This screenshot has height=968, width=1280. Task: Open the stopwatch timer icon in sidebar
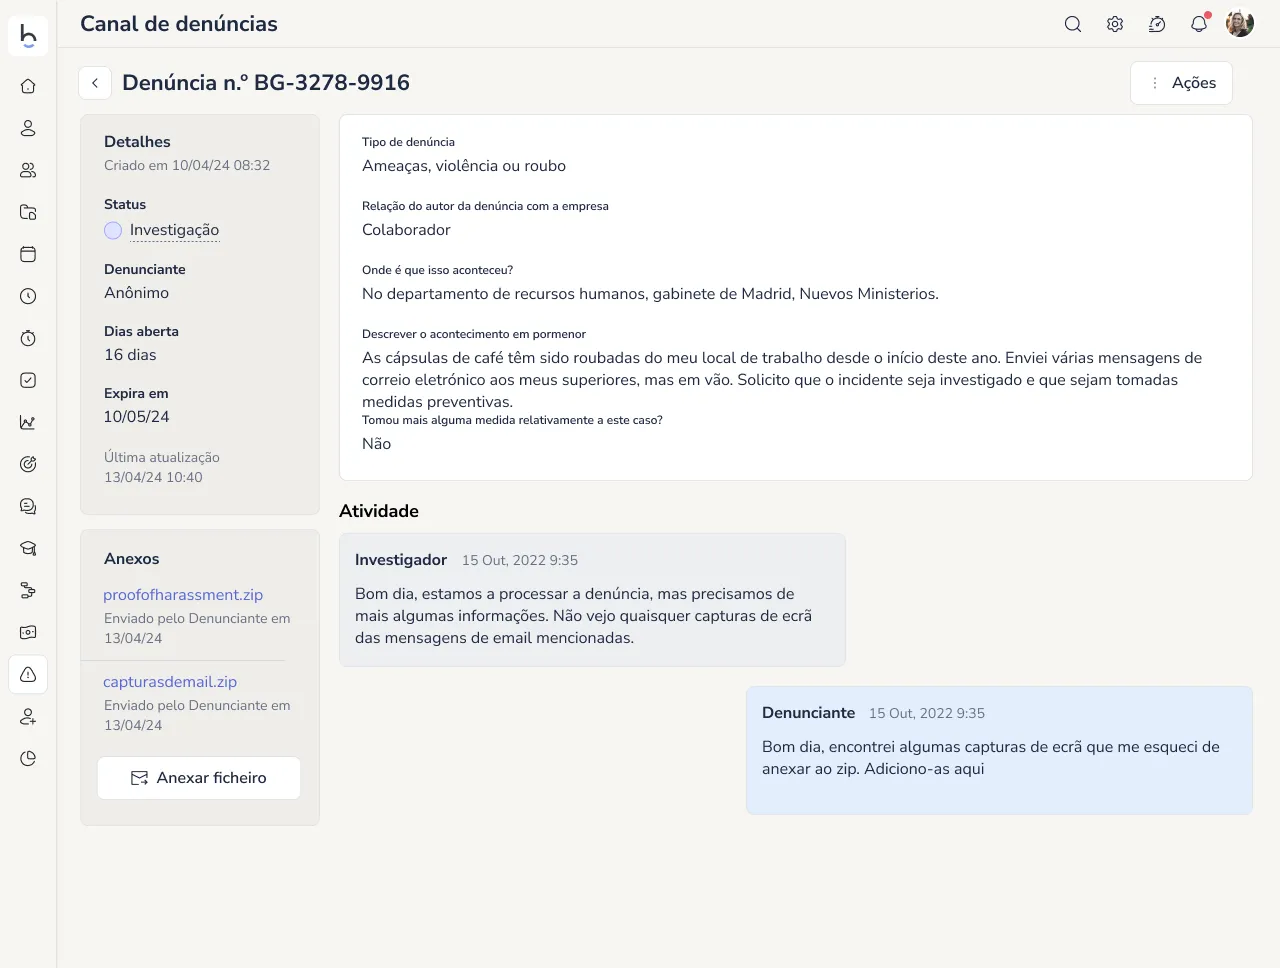coord(28,338)
